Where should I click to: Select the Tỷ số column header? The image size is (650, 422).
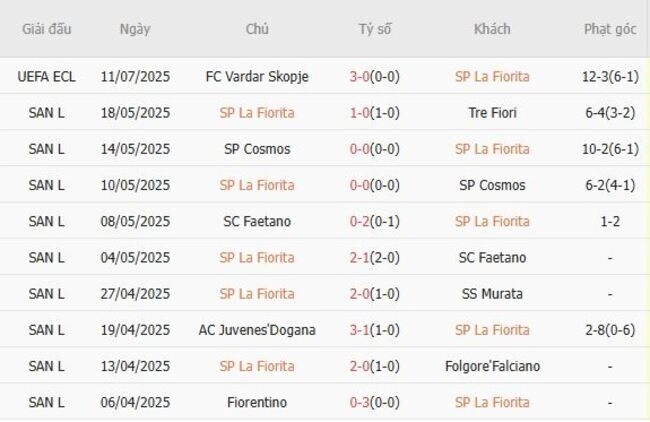(375, 29)
